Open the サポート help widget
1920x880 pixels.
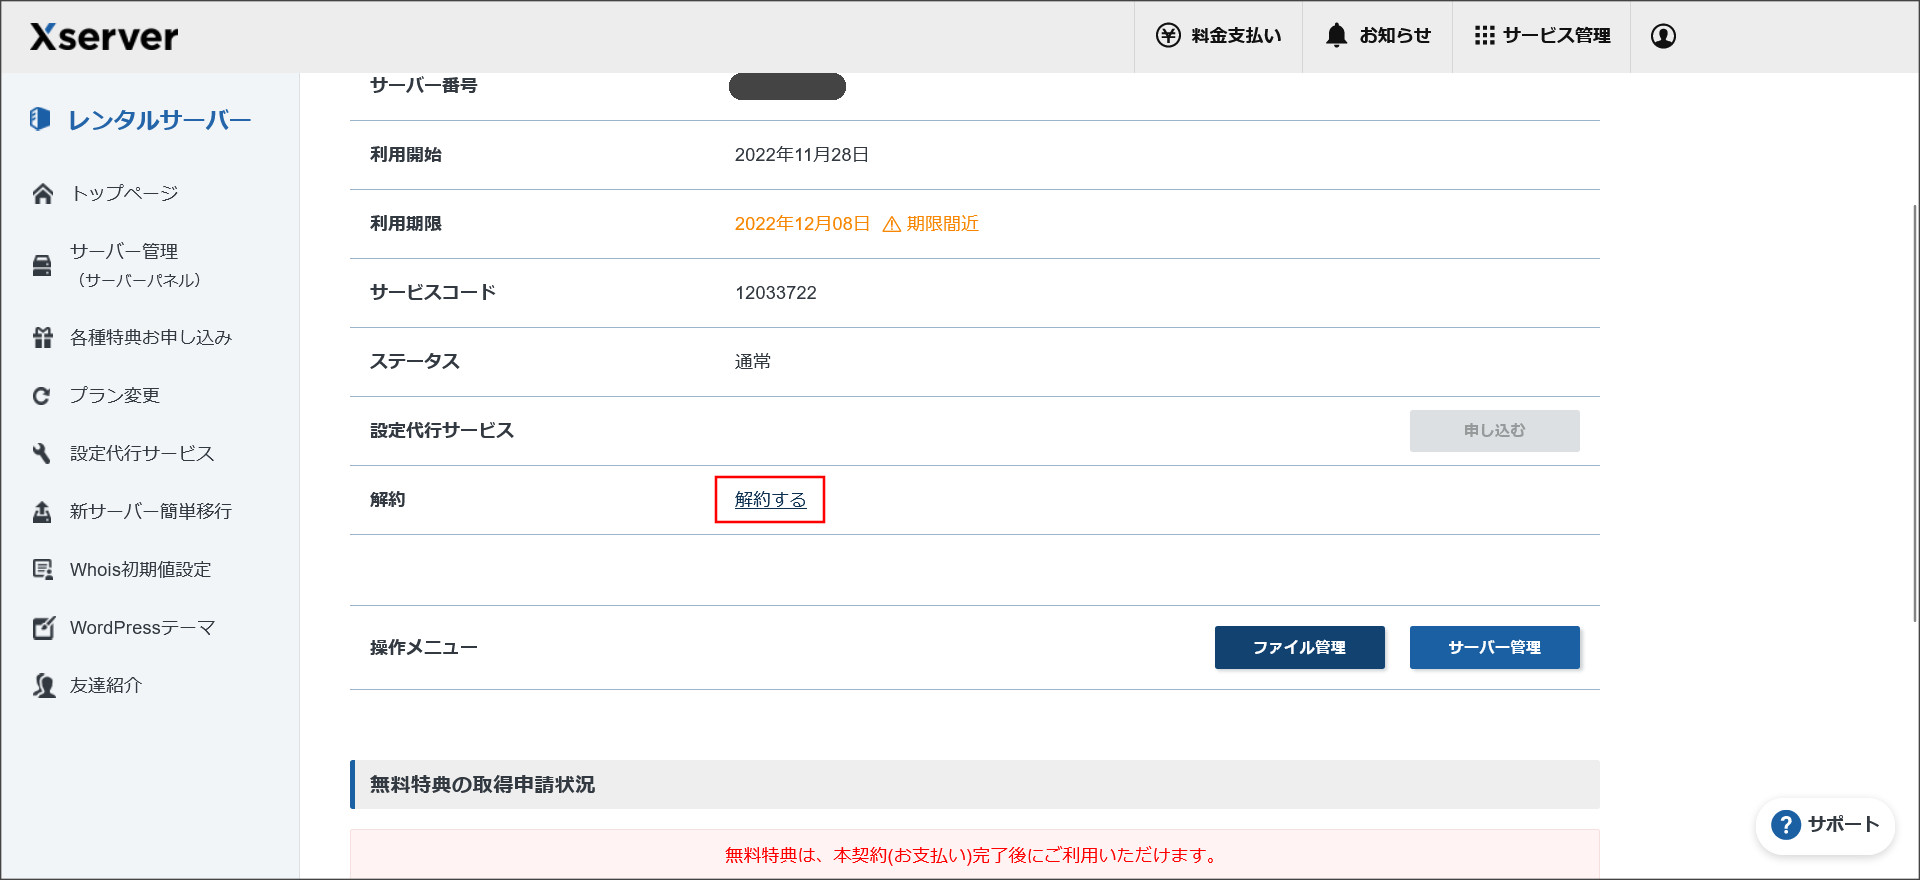point(1825,825)
